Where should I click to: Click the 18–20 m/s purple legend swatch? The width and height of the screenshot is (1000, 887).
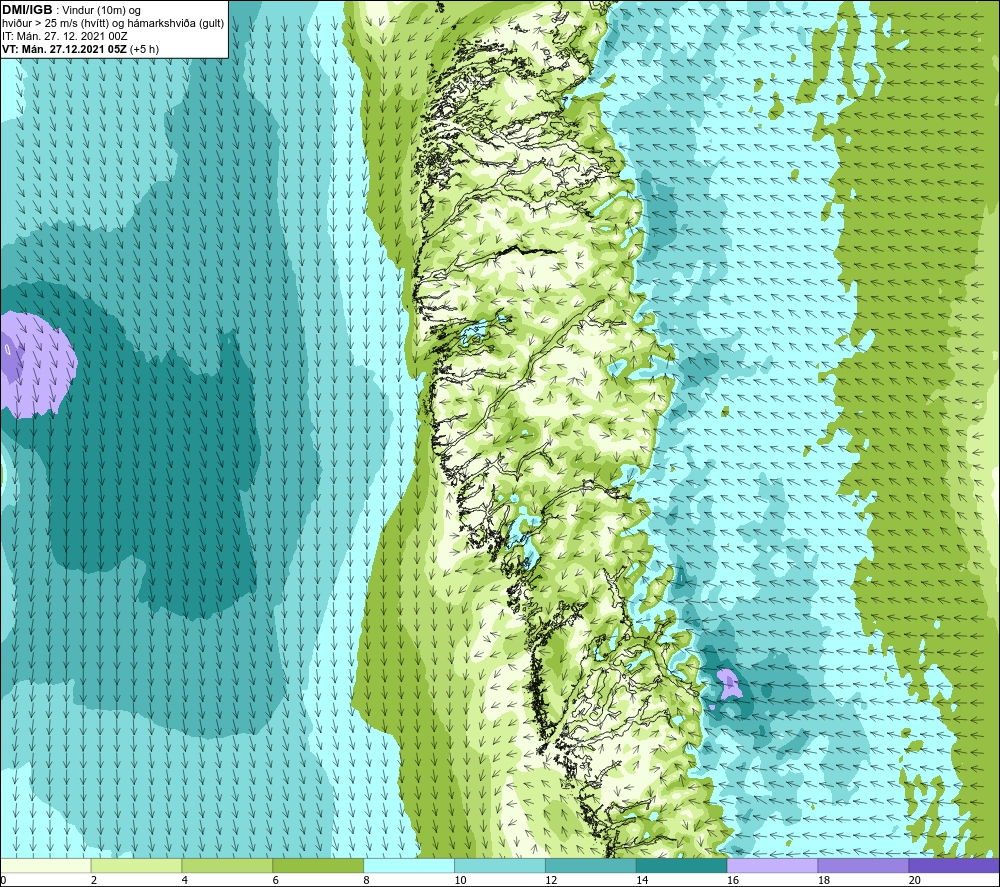(864, 865)
